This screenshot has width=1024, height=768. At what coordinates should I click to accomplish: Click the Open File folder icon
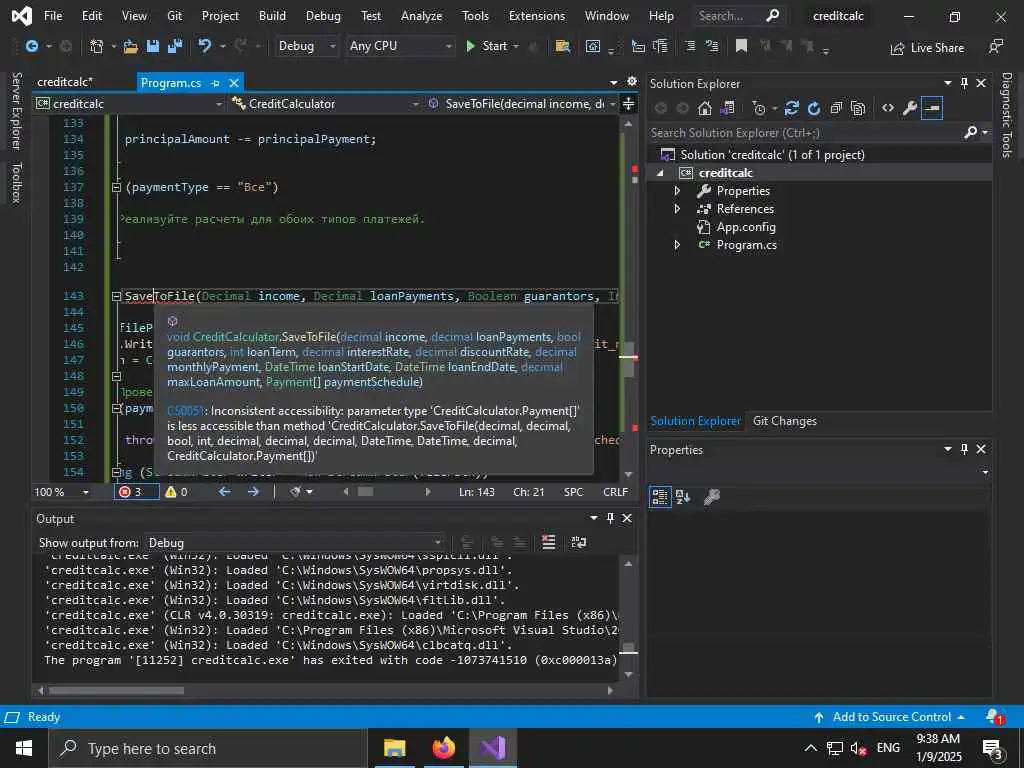[x=131, y=46]
